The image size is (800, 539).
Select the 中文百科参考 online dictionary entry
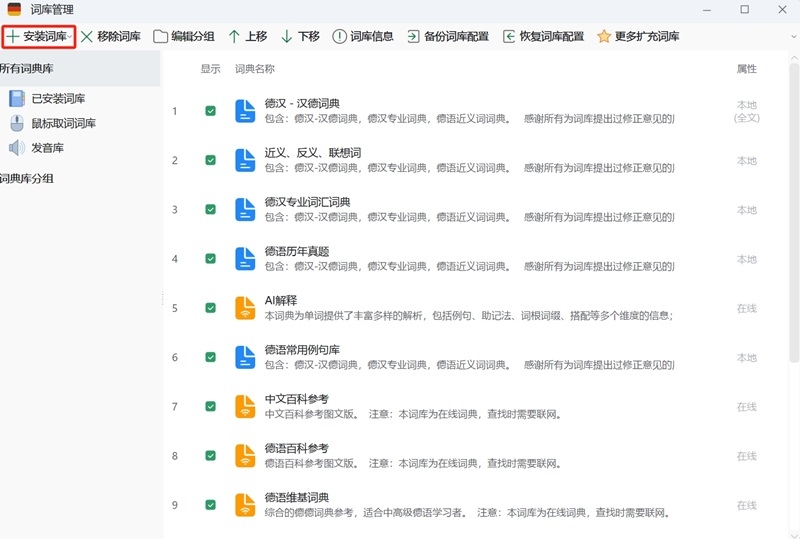point(297,399)
